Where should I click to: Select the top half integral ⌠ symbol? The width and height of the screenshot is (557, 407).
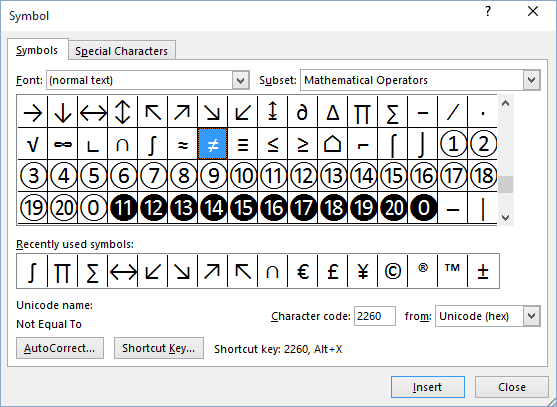point(393,144)
